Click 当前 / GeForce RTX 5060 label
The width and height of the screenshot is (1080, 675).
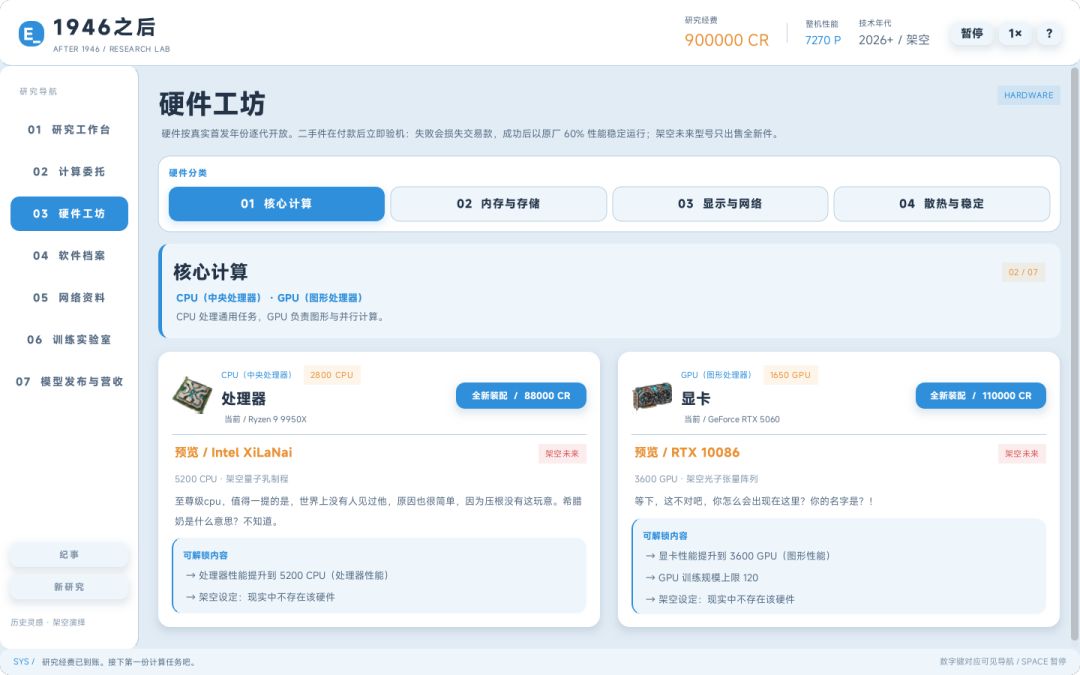click(731, 419)
